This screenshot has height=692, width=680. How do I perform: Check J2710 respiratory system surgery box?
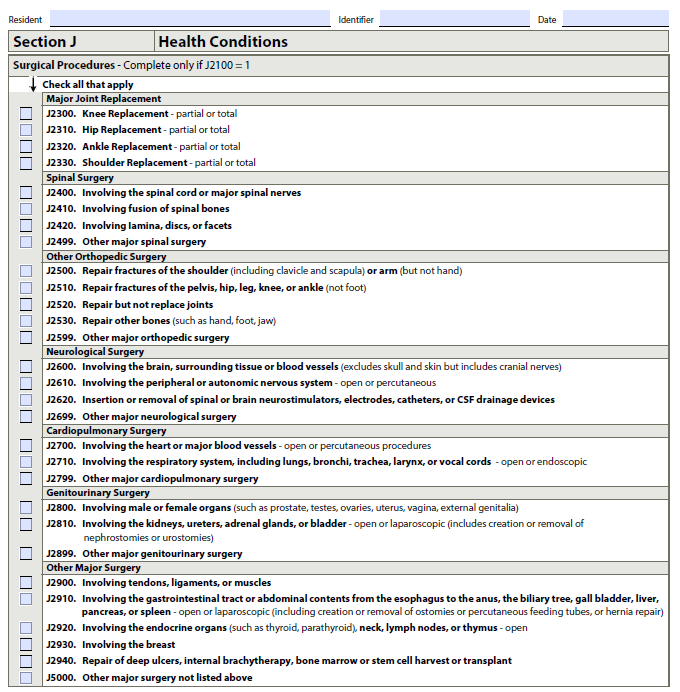26,462
